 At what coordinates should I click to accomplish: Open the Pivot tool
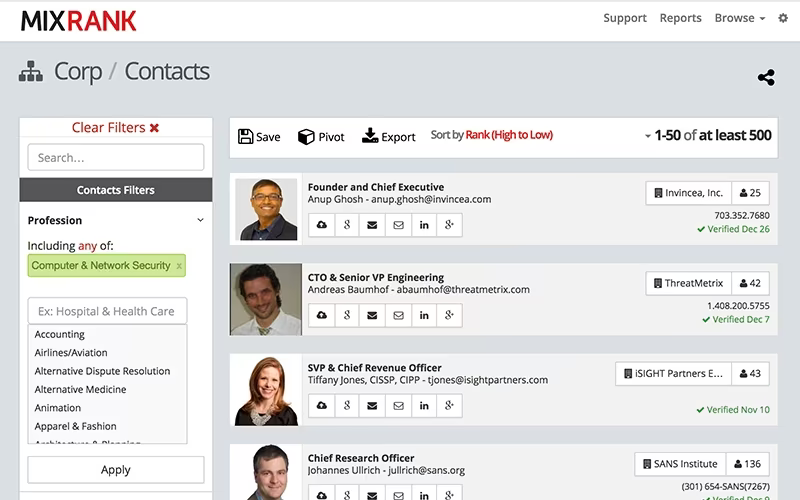(321, 137)
